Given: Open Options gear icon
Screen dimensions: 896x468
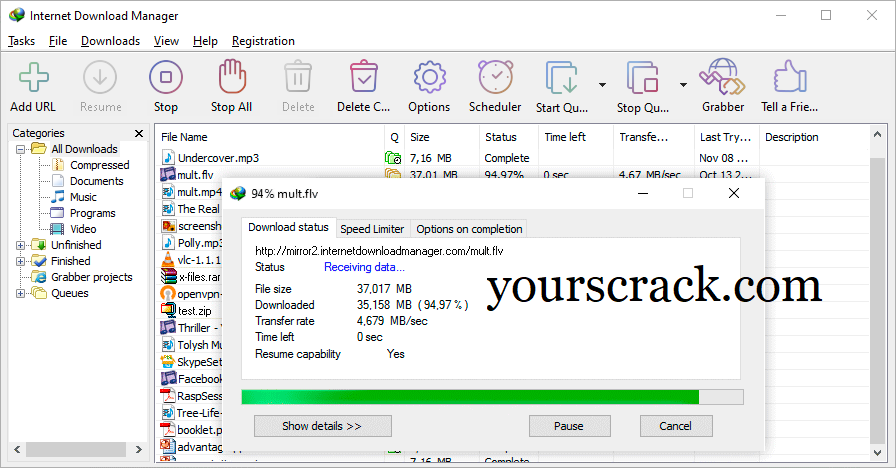Looking at the screenshot, I should click(429, 77).
